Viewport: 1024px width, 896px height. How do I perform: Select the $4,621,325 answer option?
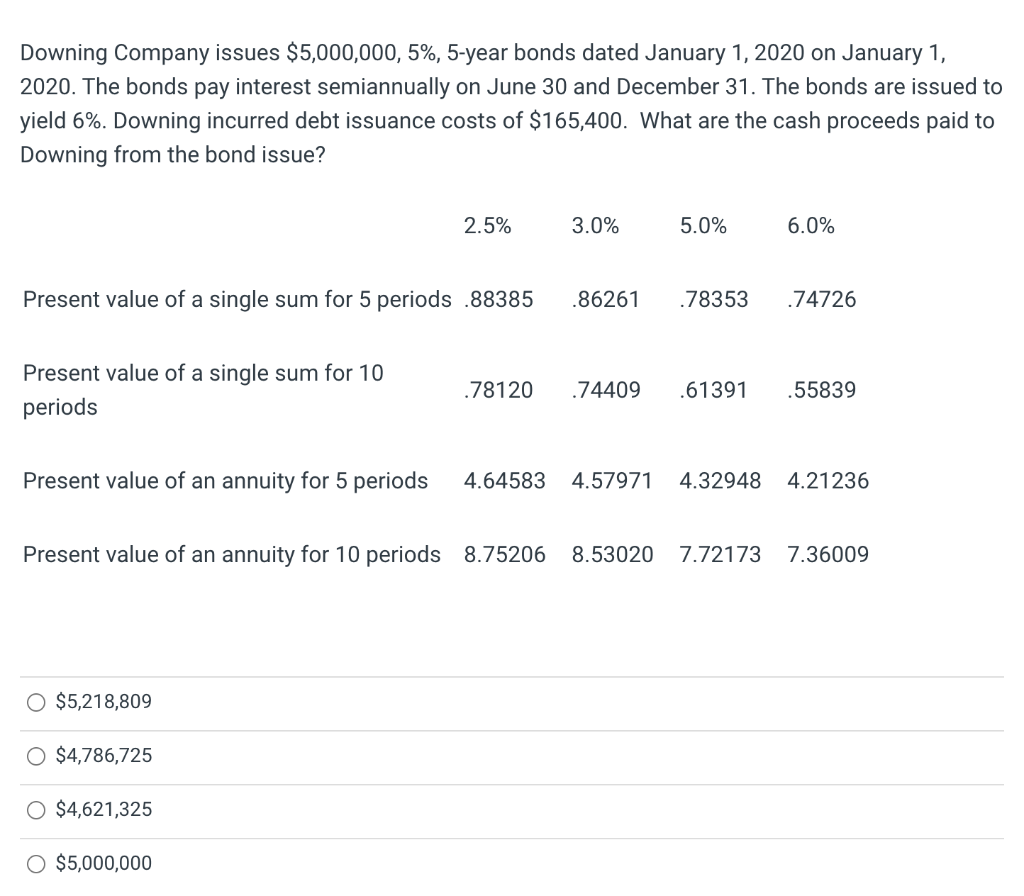tap(35, 810)
